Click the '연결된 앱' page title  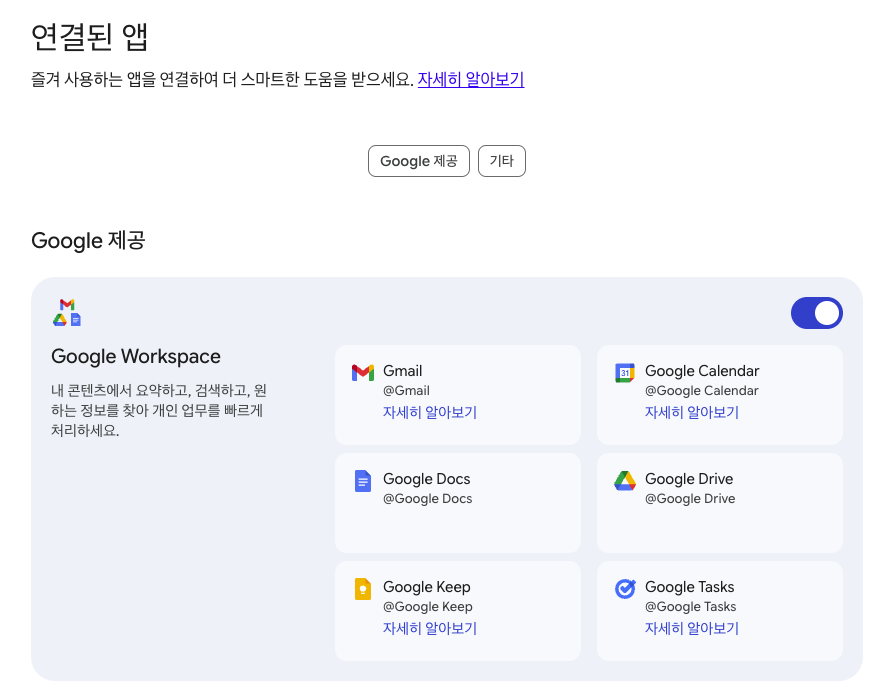pos(90,38)
